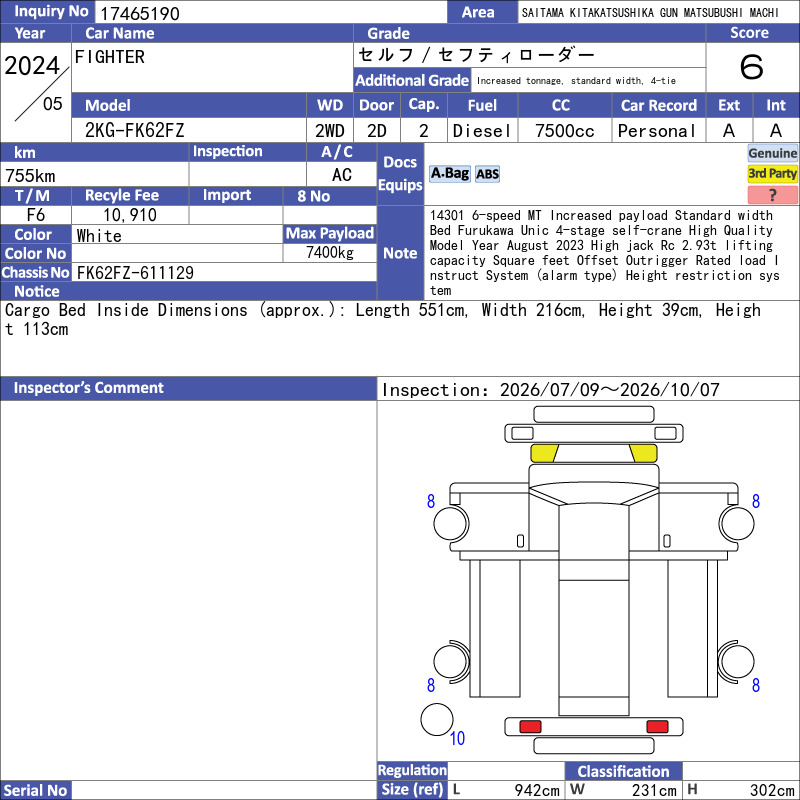Click the Inquiry No value 17465190
800x800 pixels.
click(x=140, y=13)
